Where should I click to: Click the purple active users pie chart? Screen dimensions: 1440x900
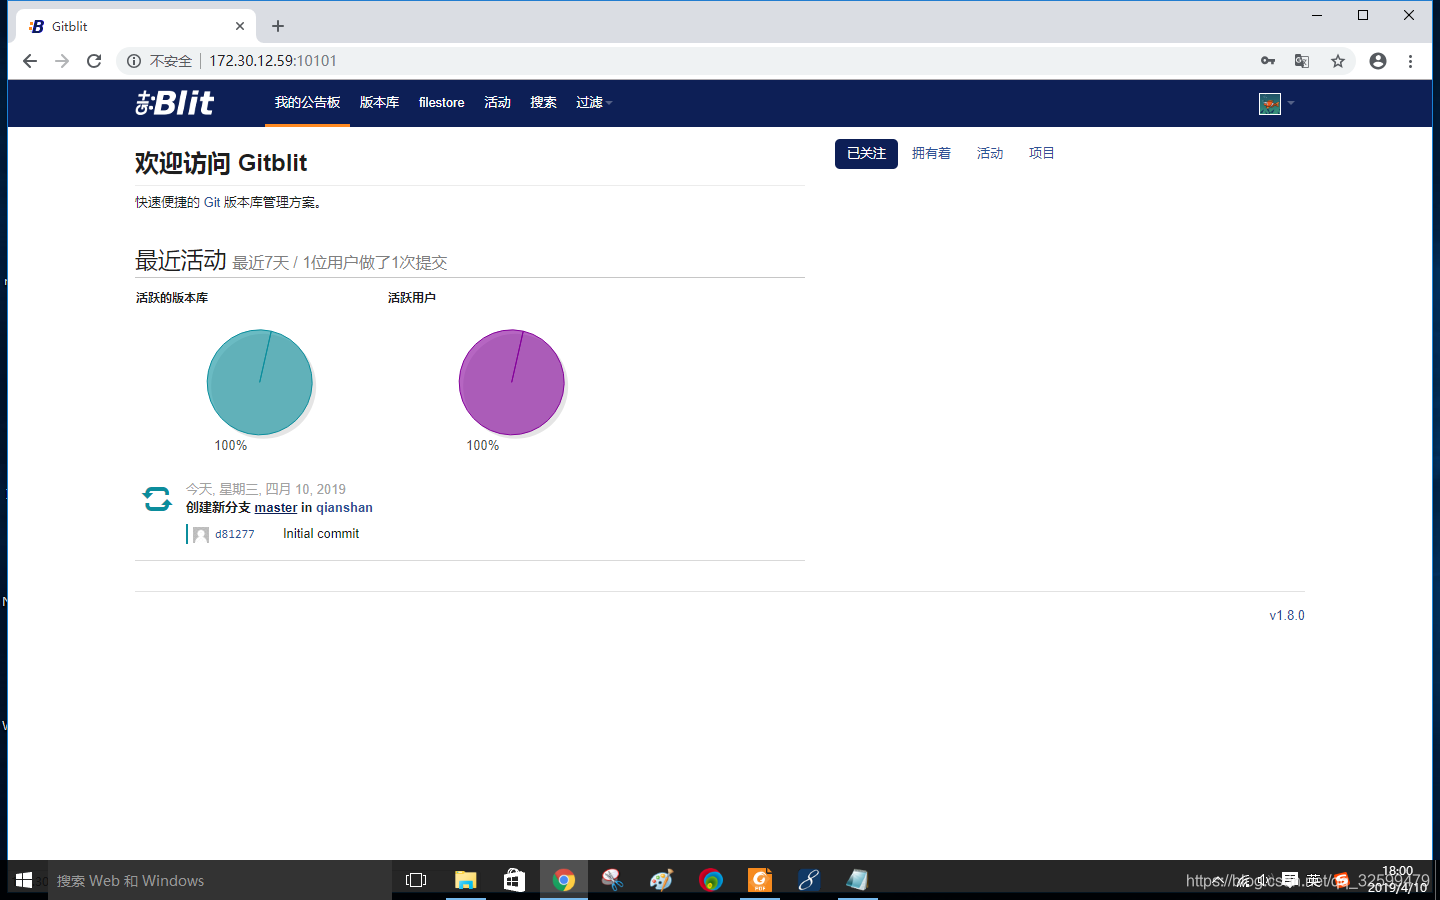(x=512, y=382)
